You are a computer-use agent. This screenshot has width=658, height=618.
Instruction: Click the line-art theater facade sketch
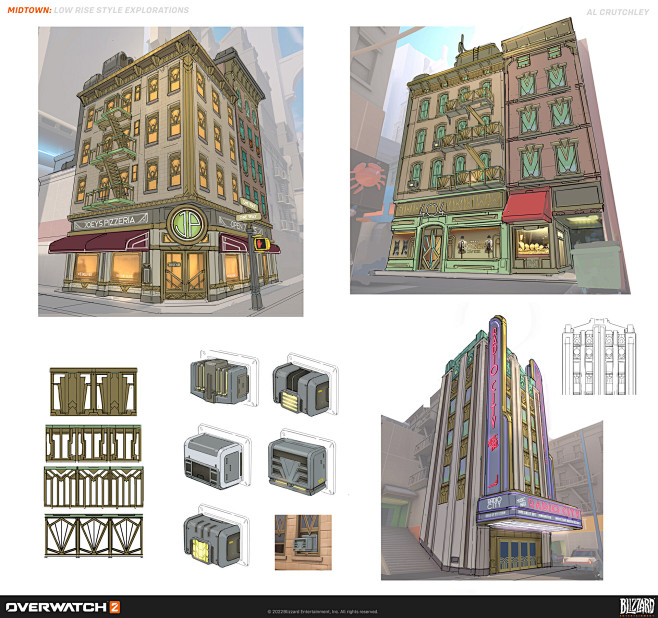599,357
